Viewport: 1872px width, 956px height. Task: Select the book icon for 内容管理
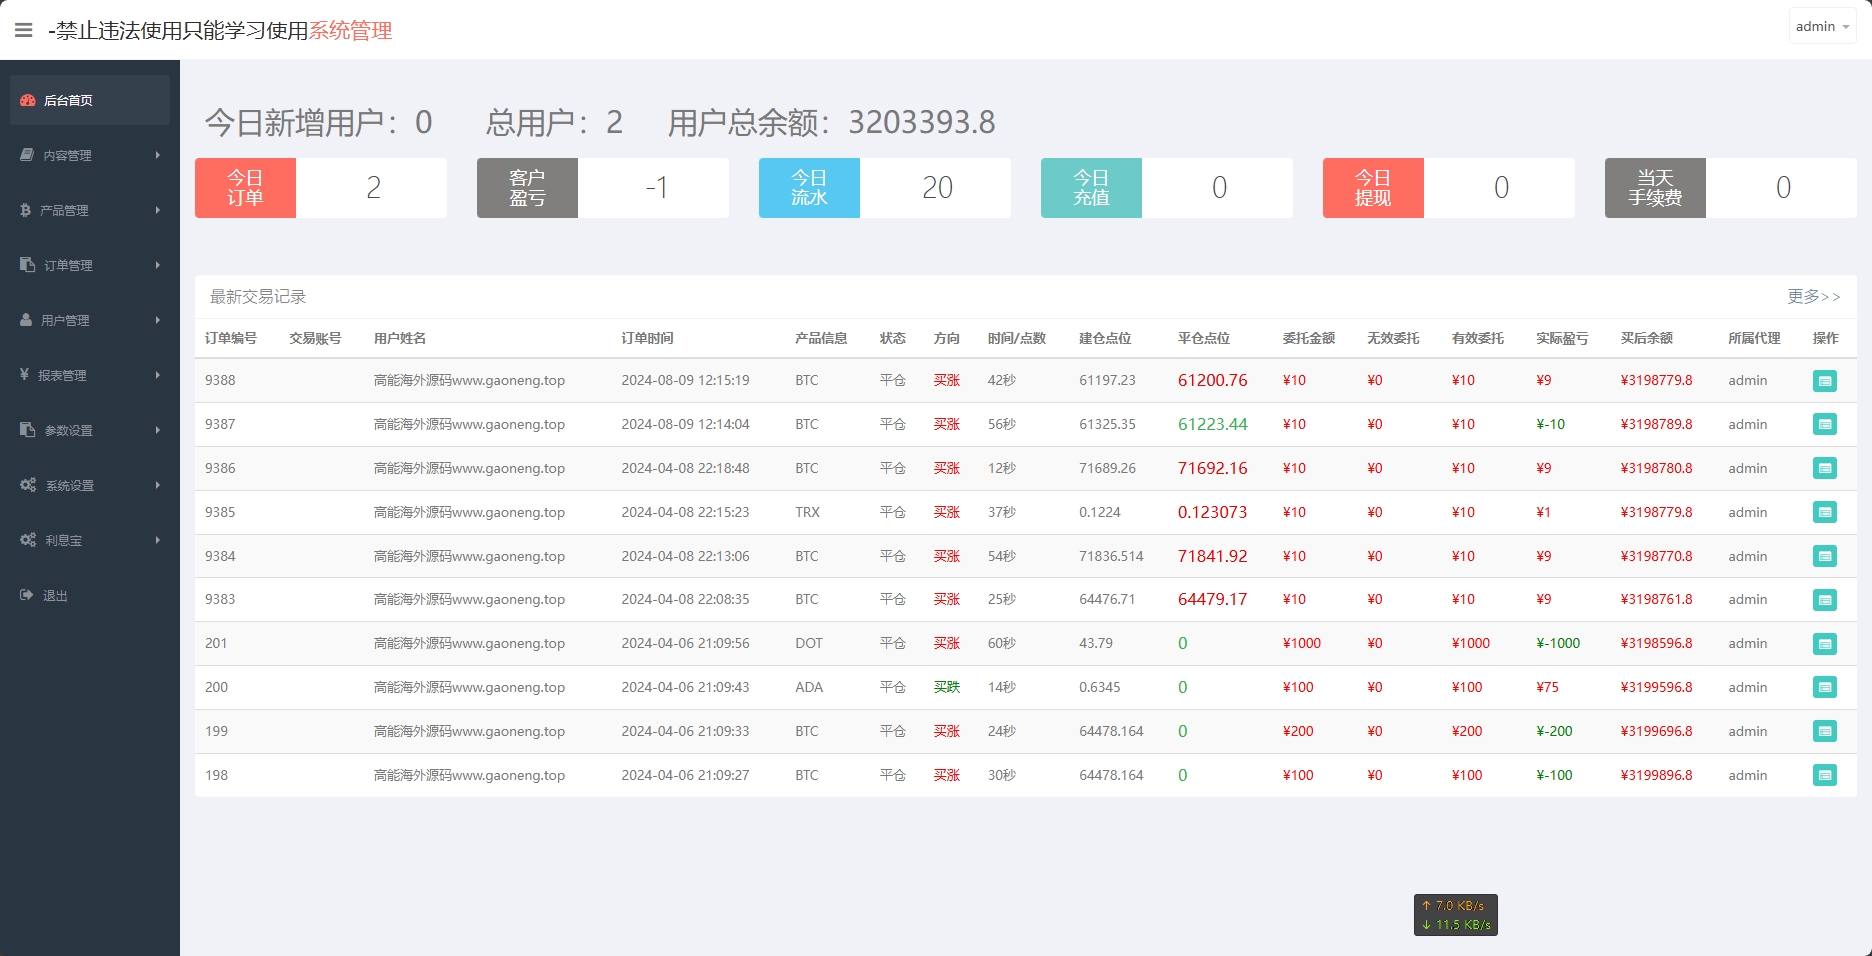[x=26, y=155]
